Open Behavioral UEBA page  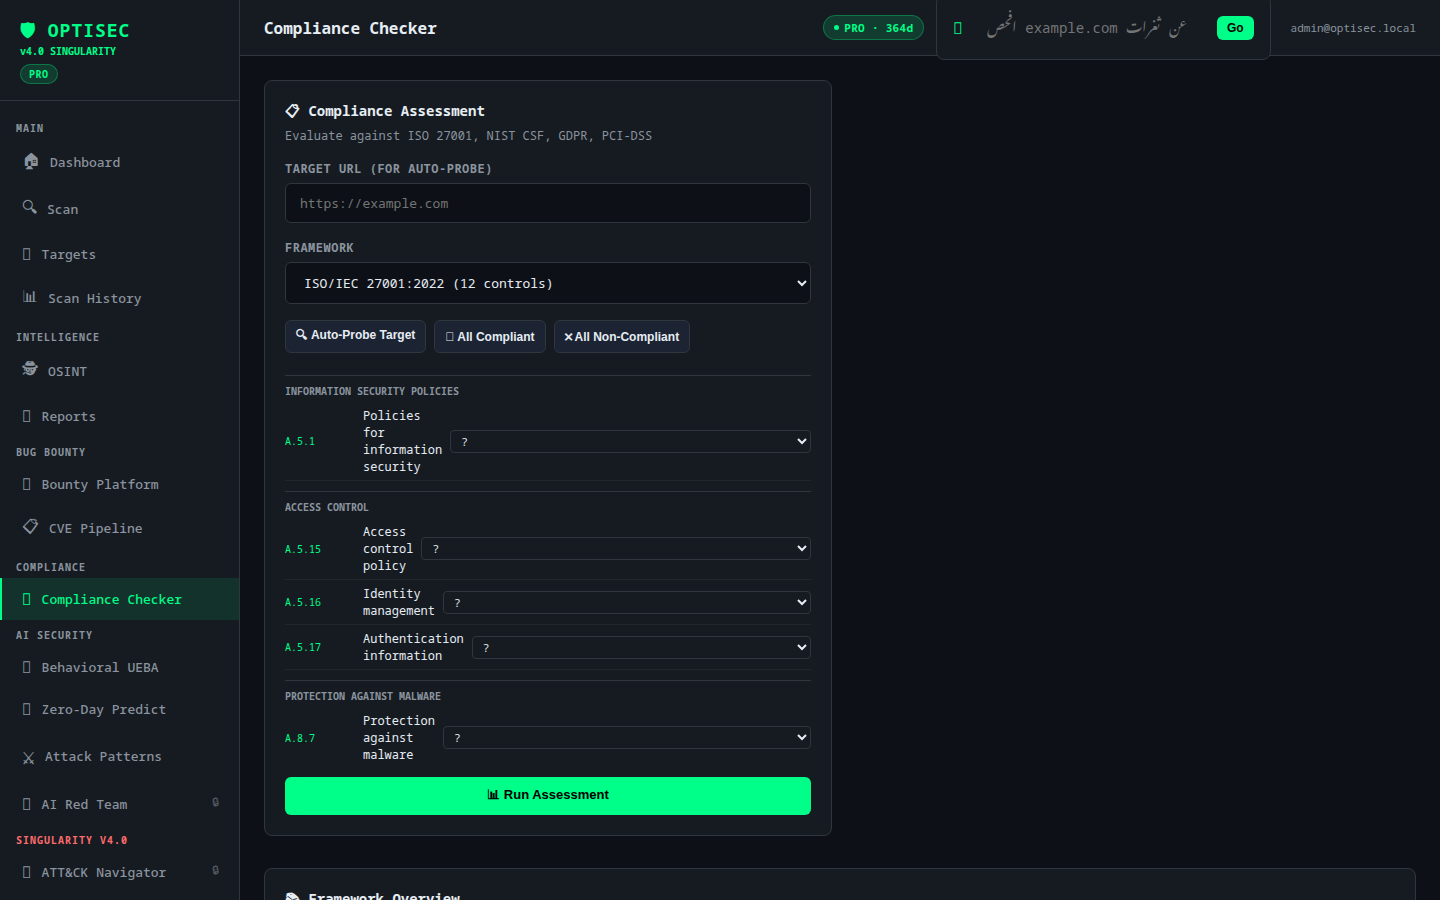click(x=120, y=667)
